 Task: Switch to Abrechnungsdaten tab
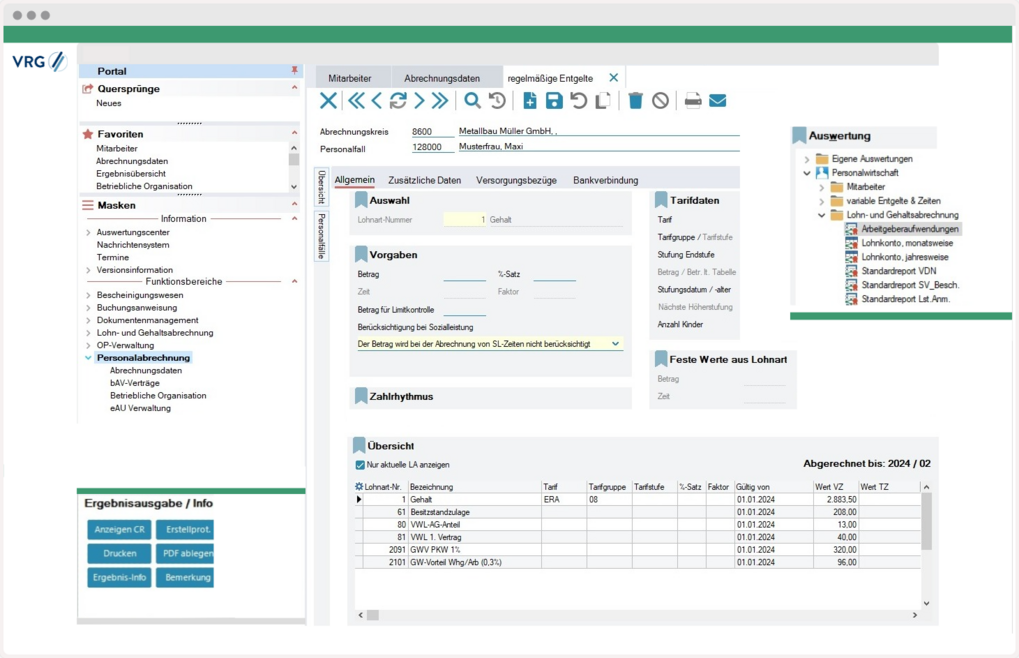[x=442, y=78]
